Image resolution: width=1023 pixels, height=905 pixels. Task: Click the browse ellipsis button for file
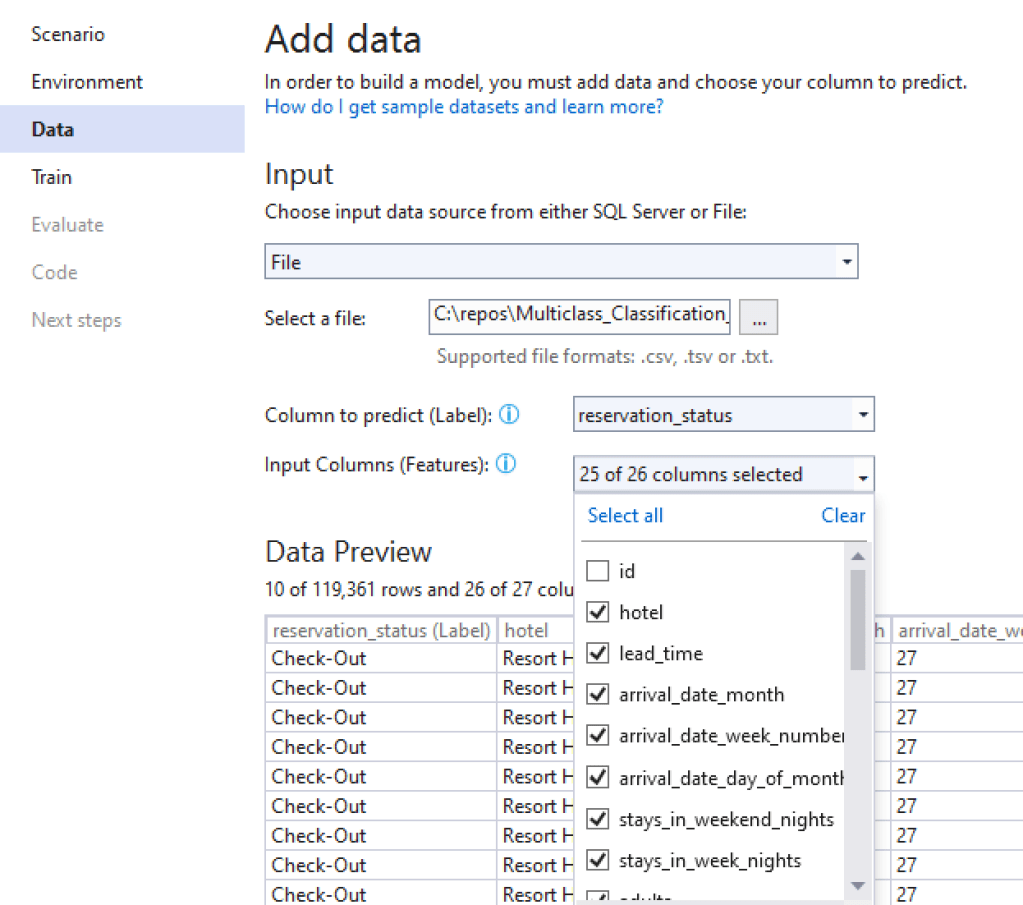pyautogui.click(x=759, y=319)
